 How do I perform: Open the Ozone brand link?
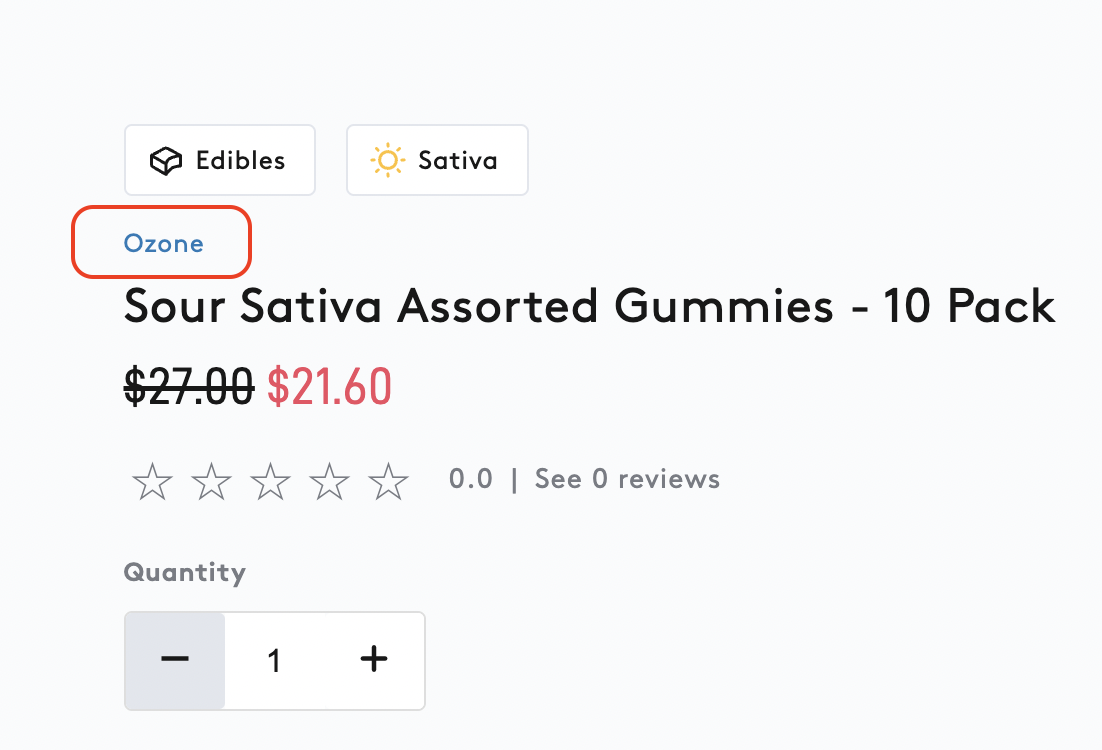pyautogui.click(x=164, y=243)
